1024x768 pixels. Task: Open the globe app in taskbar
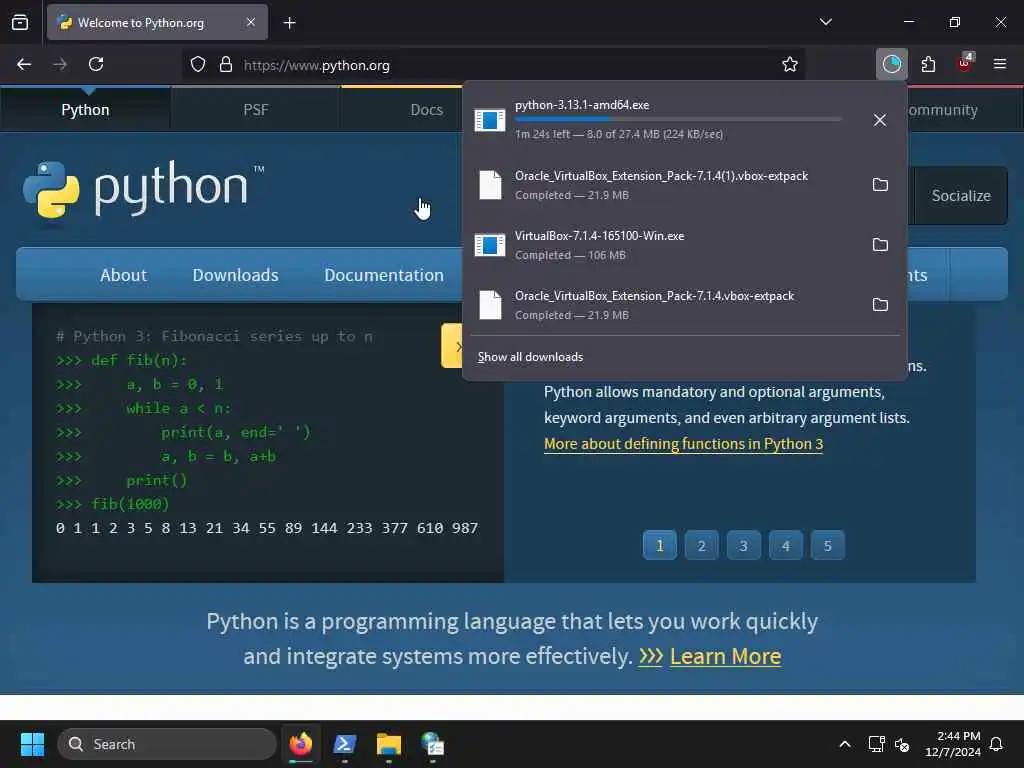[432, 744]
